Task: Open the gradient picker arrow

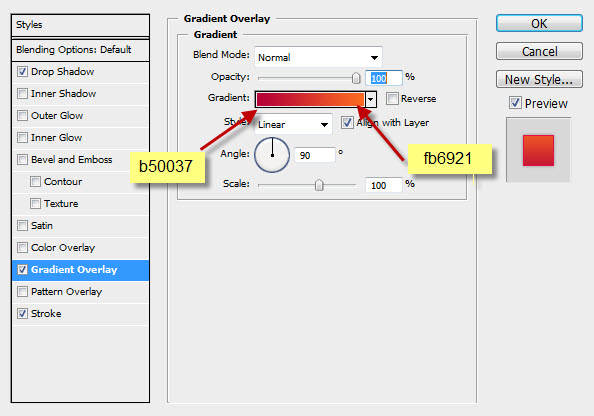Action: [371, 100]
